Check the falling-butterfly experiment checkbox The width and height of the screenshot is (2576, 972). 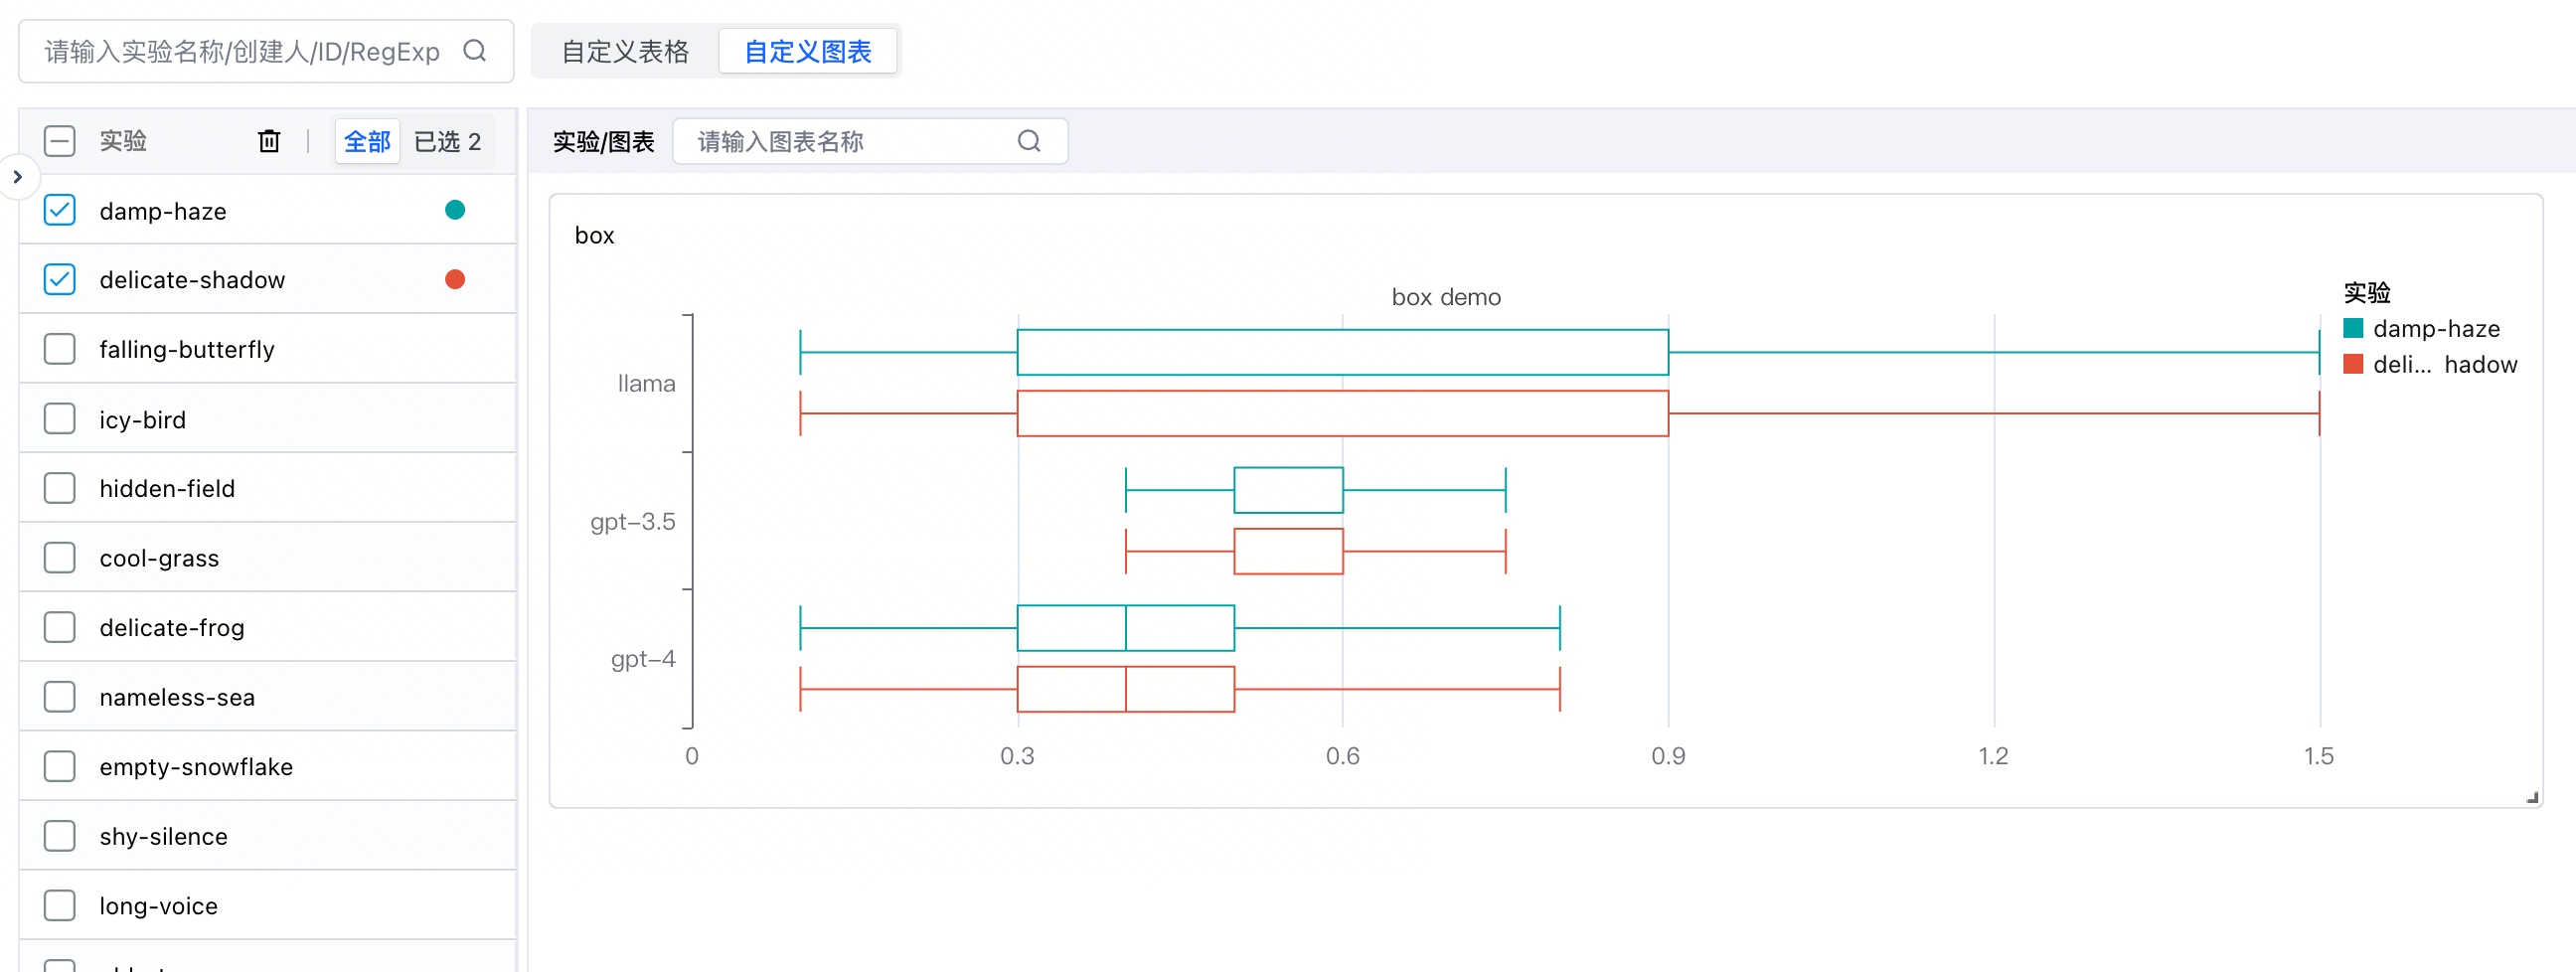60,349
